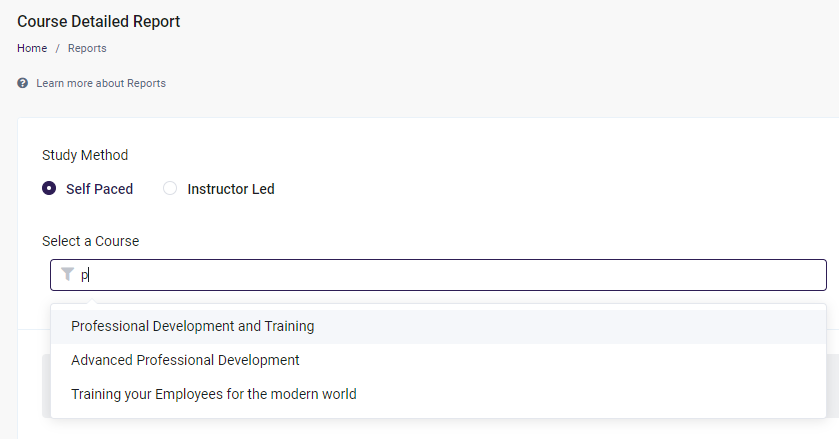Click the Self Paced label text
The height and width of the screenshot is (439, 839).
click(99, 189)
